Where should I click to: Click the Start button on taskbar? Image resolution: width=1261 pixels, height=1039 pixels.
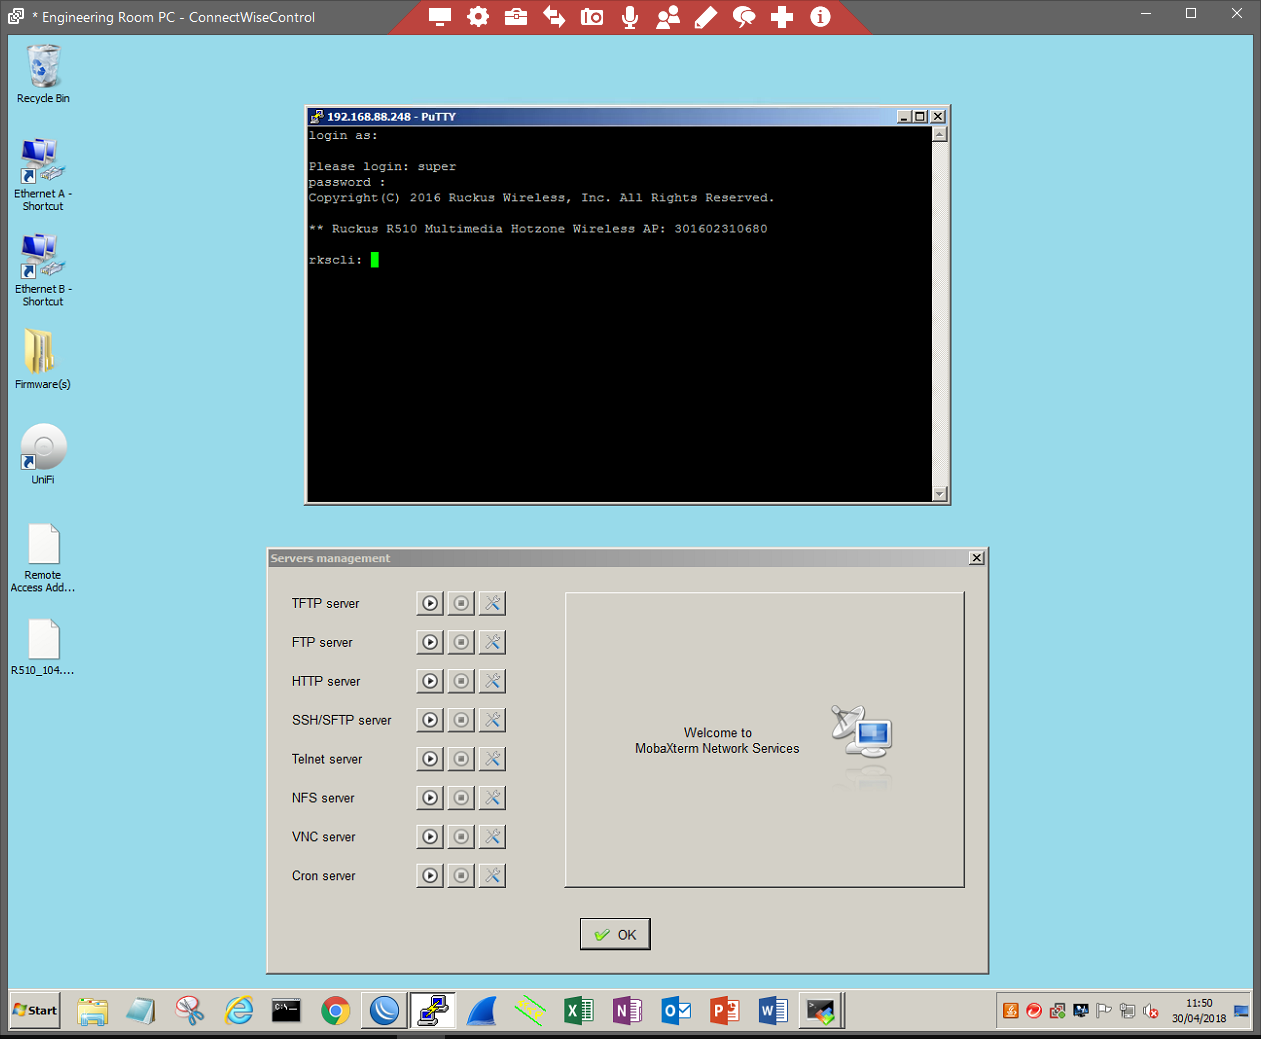tap(35, 1010)
